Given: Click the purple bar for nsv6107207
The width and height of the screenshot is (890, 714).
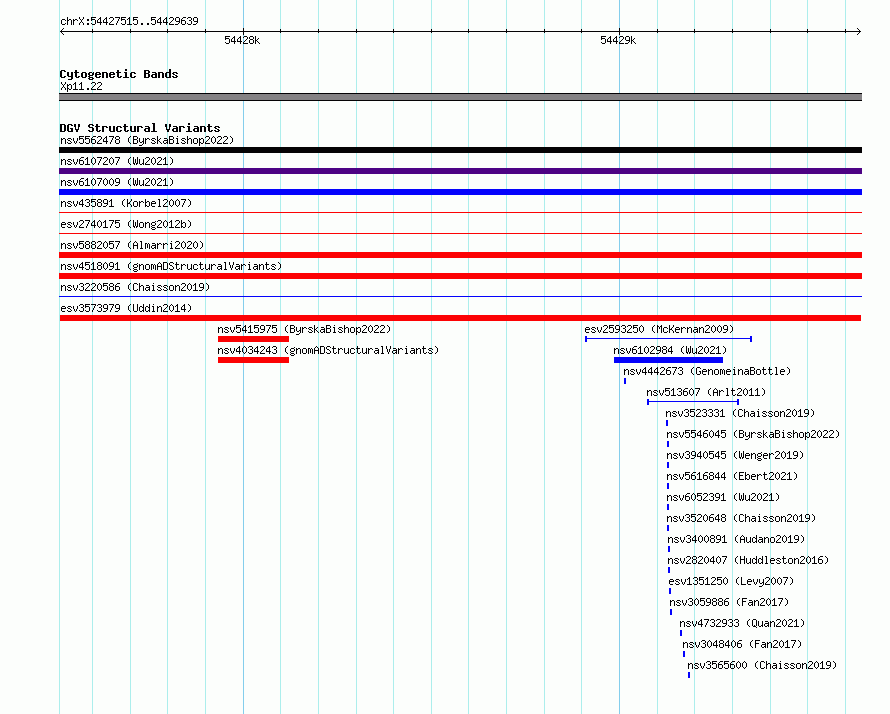Looking at the screenshot, I should (x=460, y=171).
